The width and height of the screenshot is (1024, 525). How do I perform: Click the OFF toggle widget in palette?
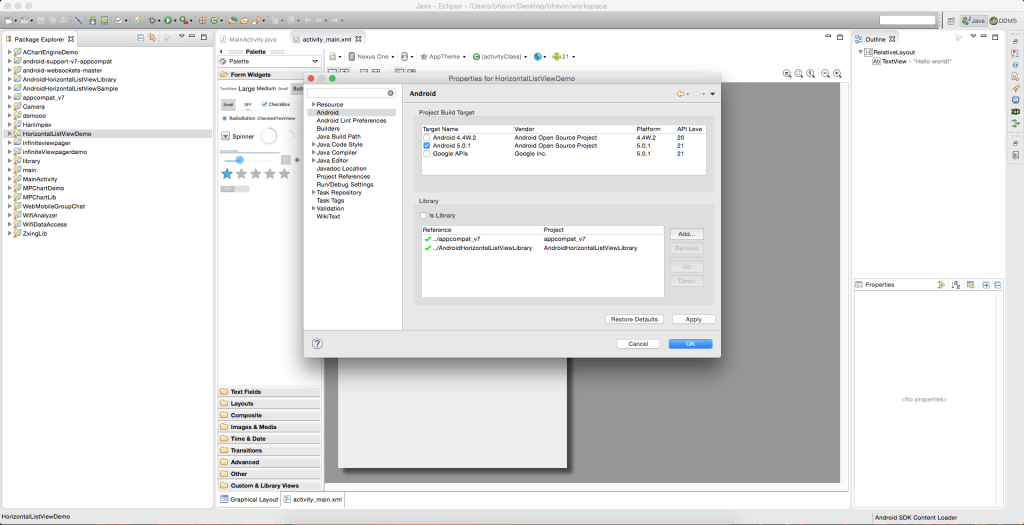click(x=248, y=104)
